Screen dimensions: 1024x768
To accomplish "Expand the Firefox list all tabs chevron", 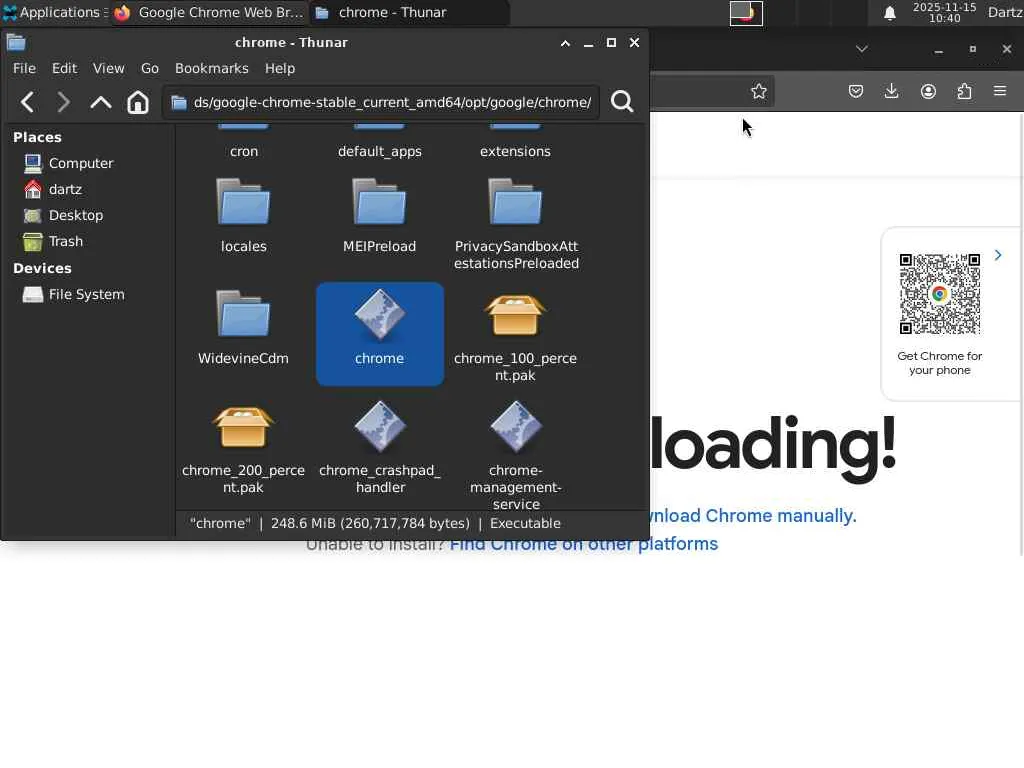I will [x=862, y=49].
